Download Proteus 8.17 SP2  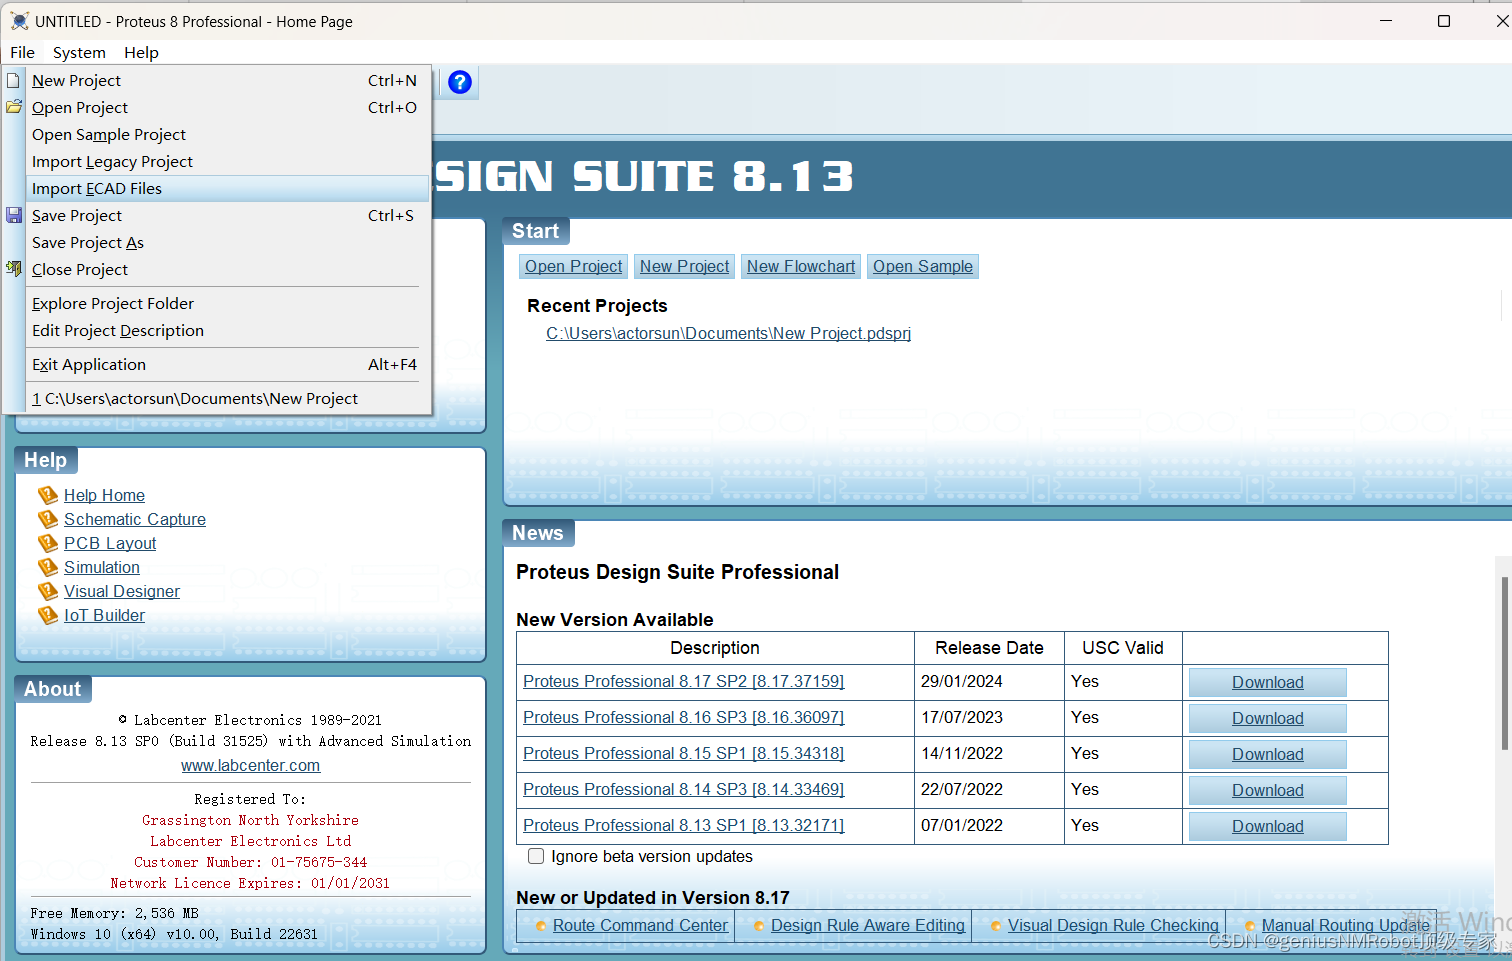pyautogui.click(x=1267, y=682)
